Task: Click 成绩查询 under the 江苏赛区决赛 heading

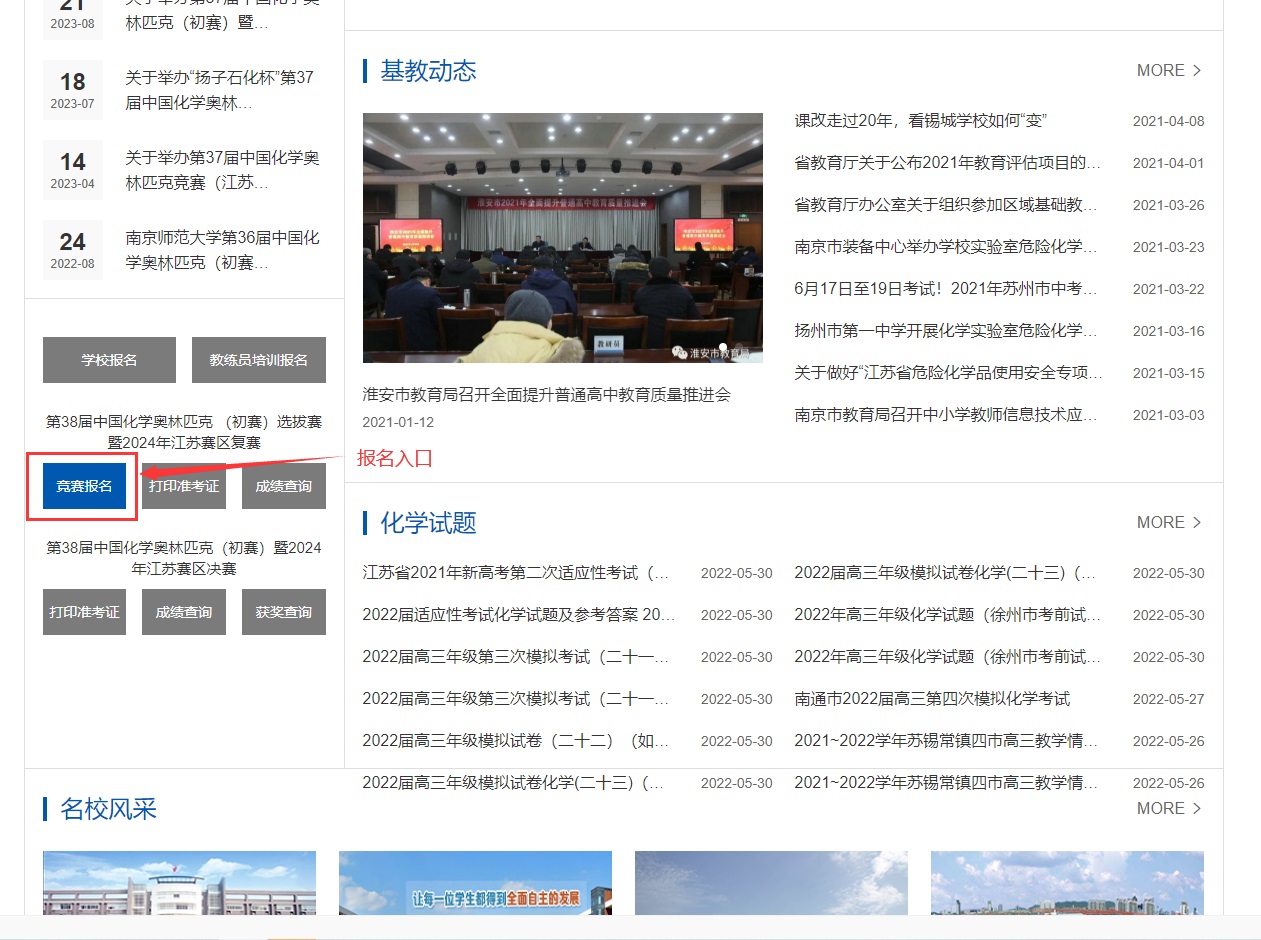Action: click(184, 612)
